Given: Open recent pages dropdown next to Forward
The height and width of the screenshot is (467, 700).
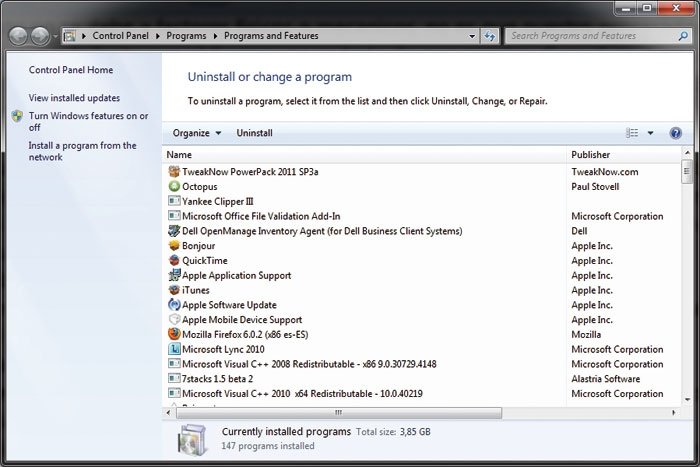Looking at the screenshot, I should [55, 36].
